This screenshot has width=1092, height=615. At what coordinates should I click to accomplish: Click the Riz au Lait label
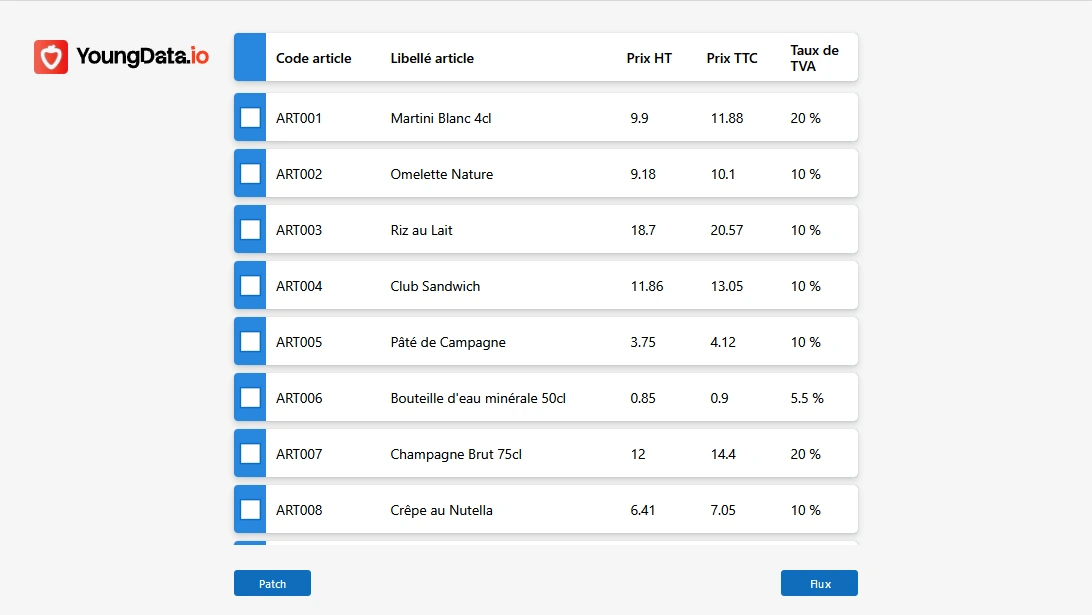click(421, 231)
